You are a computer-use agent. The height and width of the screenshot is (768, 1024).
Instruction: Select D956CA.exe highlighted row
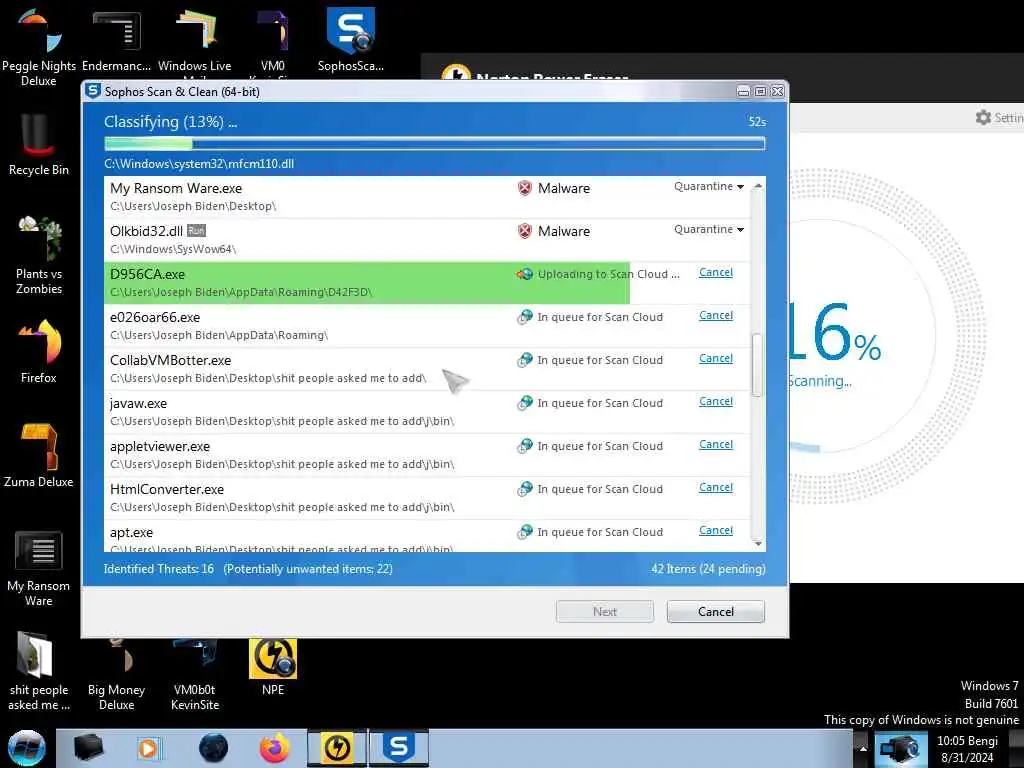427,283
